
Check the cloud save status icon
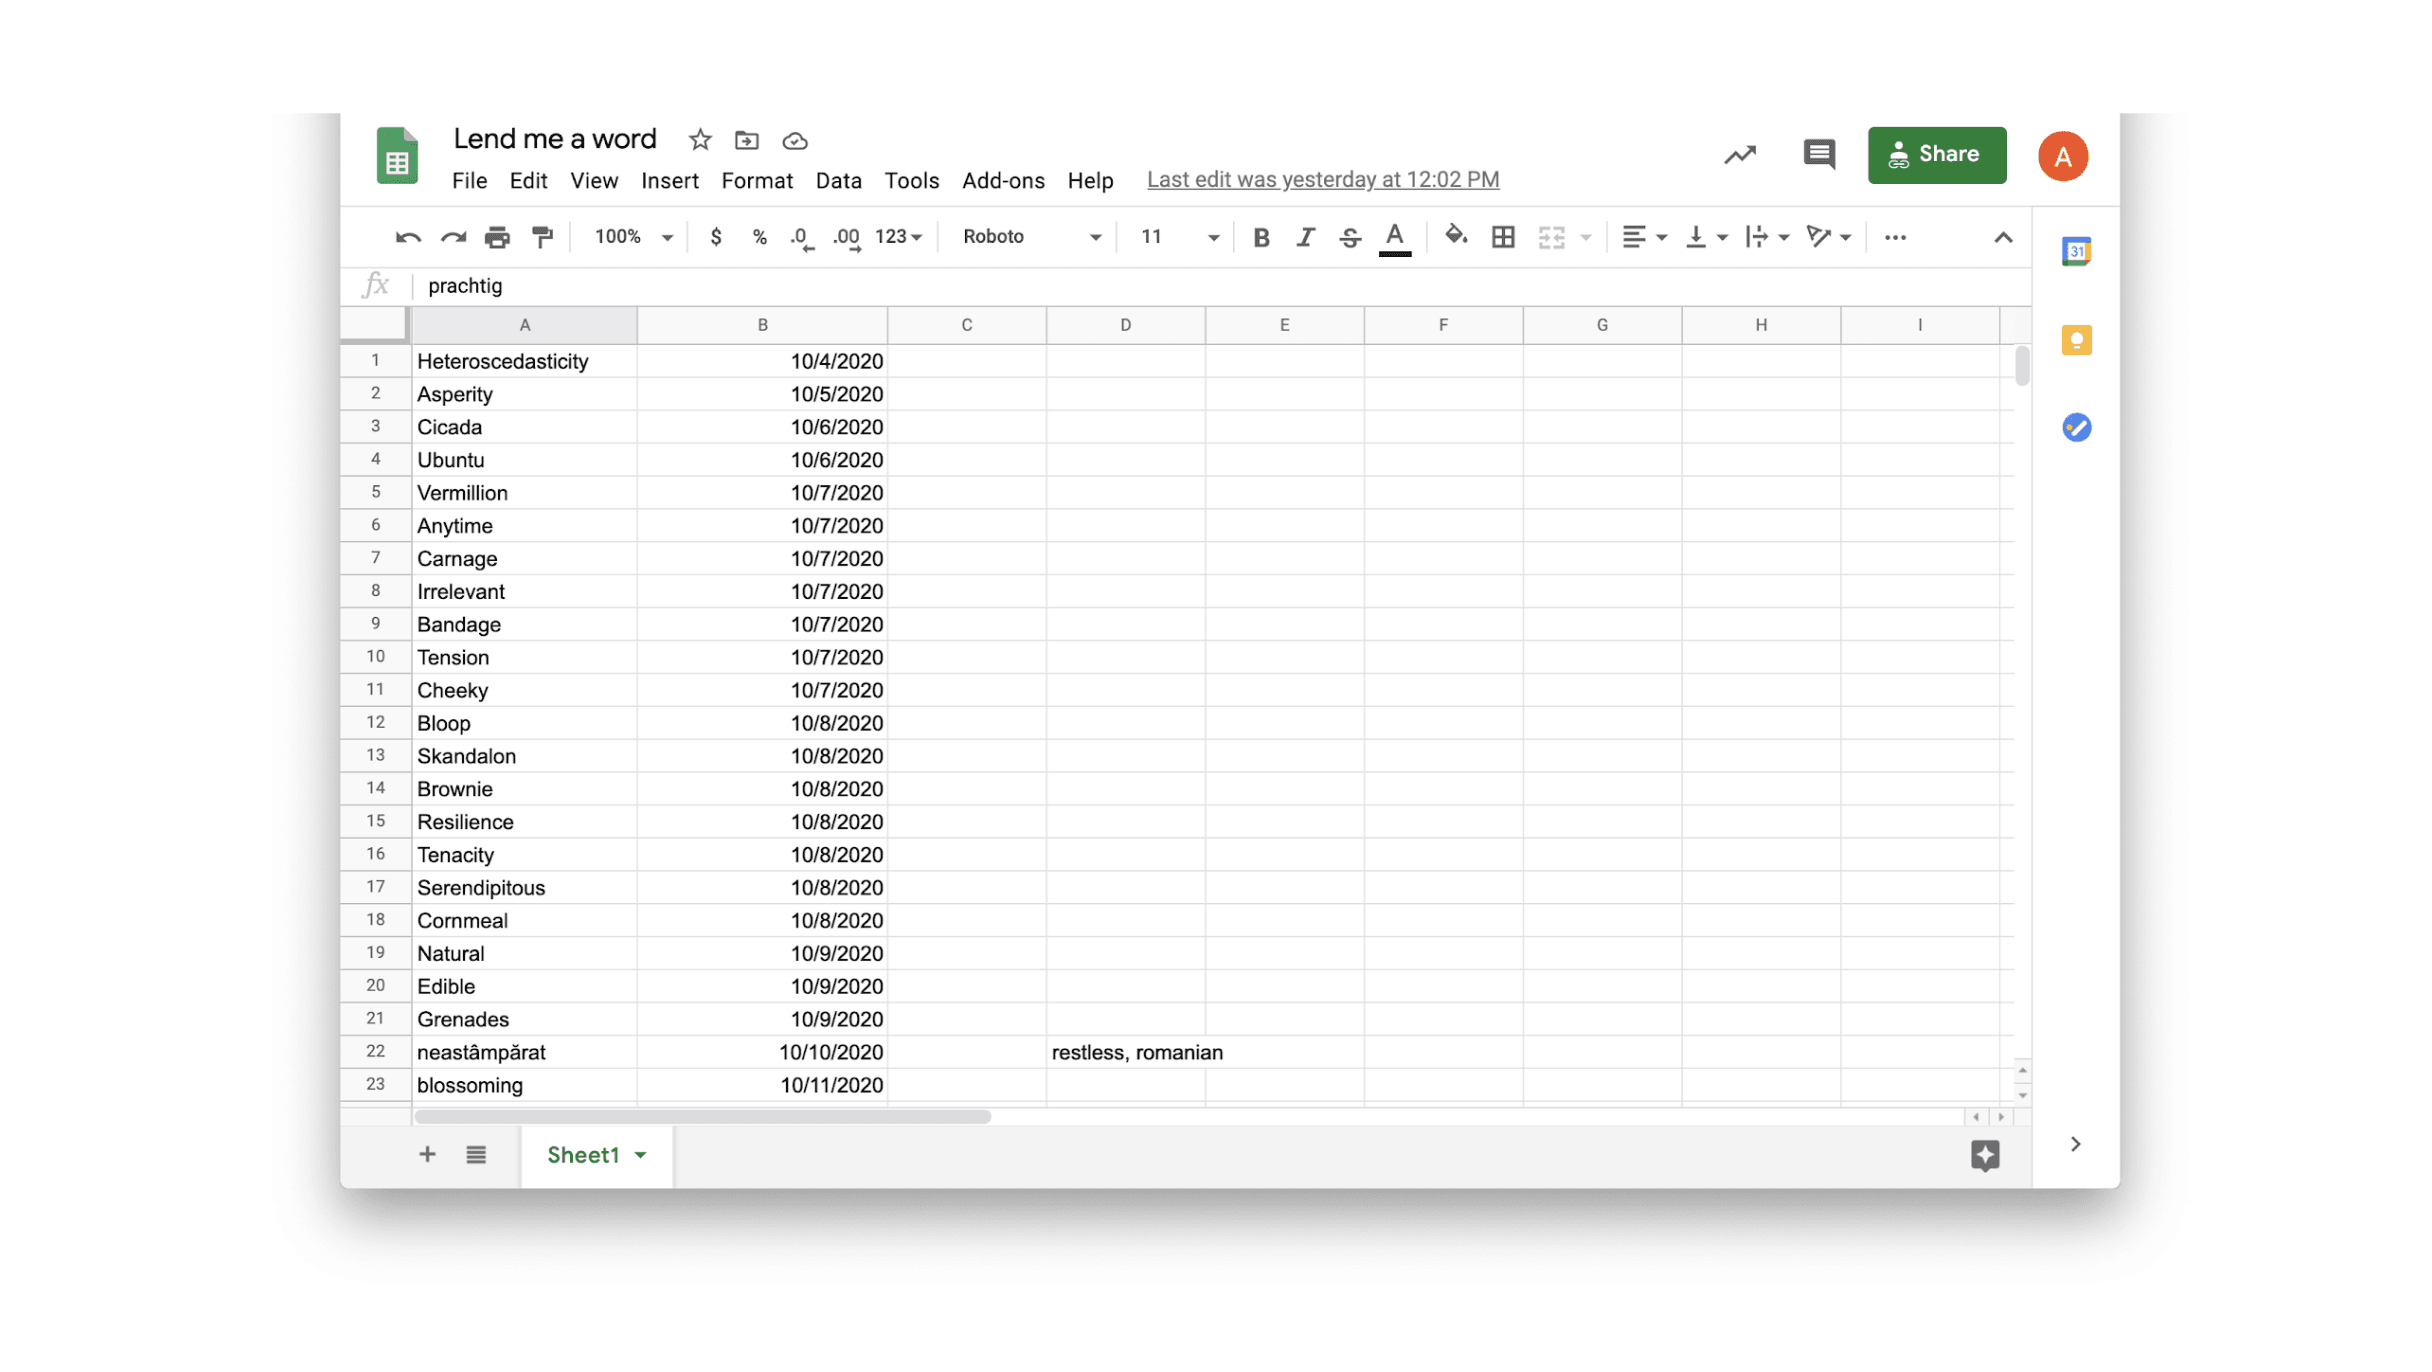point(795,141)
